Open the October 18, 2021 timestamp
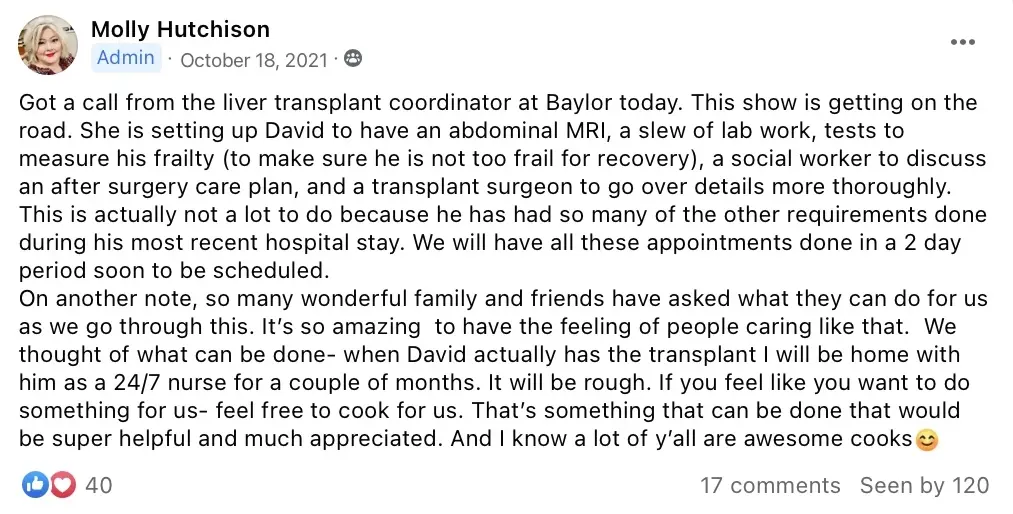 coord(254,60)
